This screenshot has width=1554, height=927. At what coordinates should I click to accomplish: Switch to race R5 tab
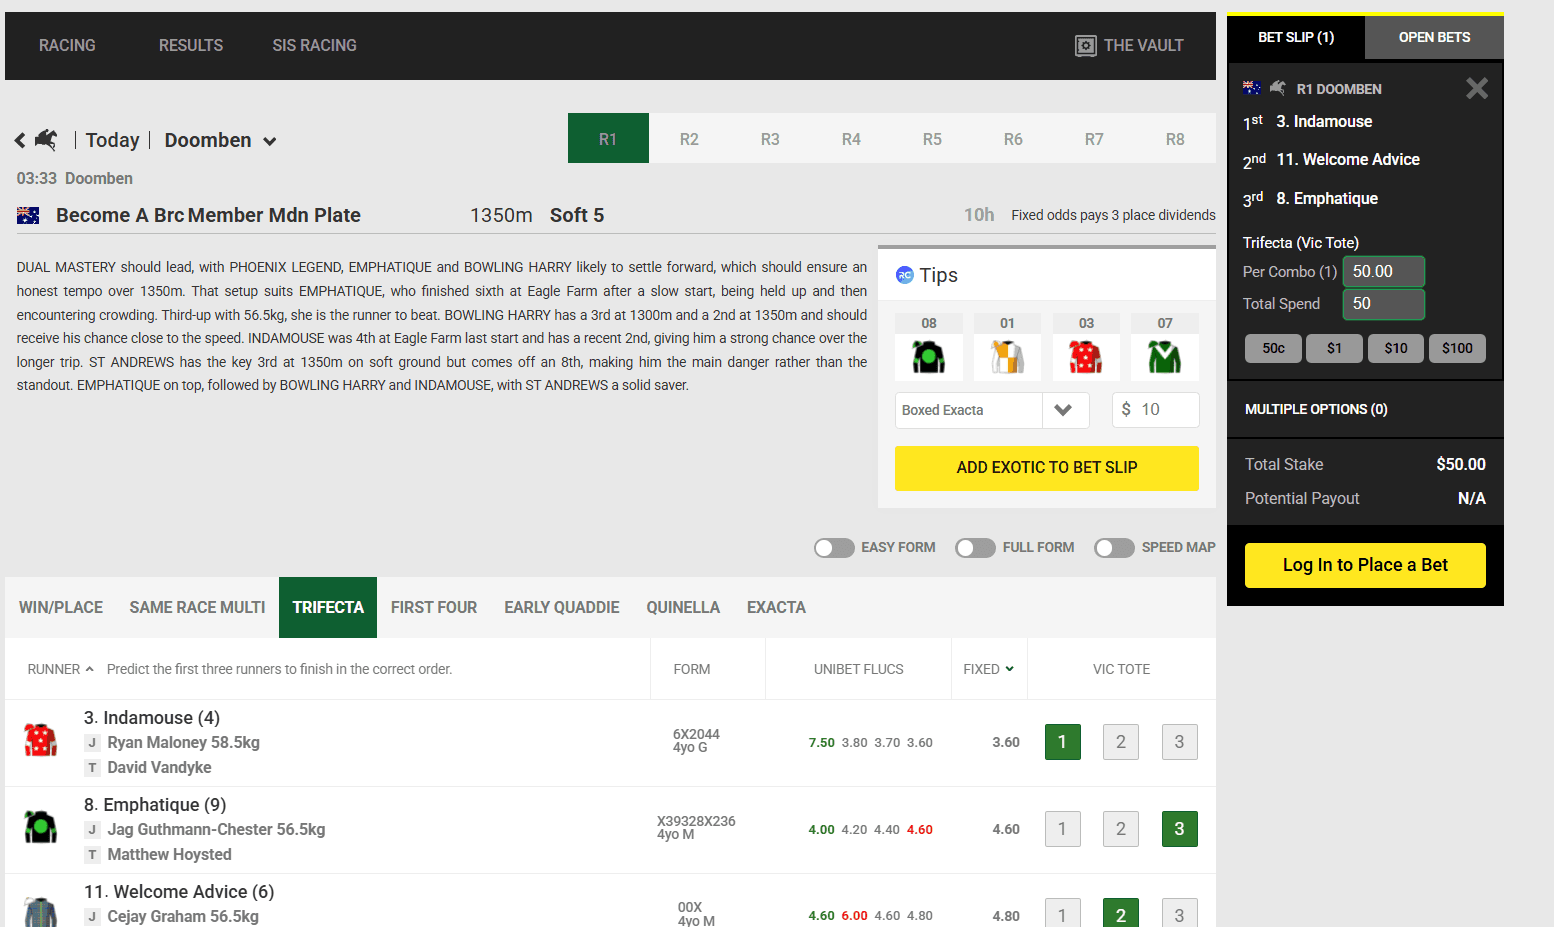tap(932, 139)
